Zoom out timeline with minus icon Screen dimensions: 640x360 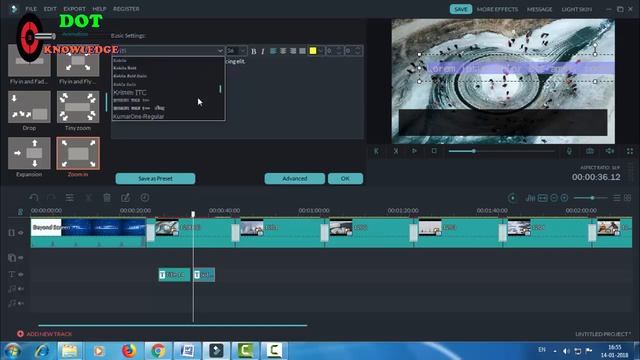click(553, 198)
